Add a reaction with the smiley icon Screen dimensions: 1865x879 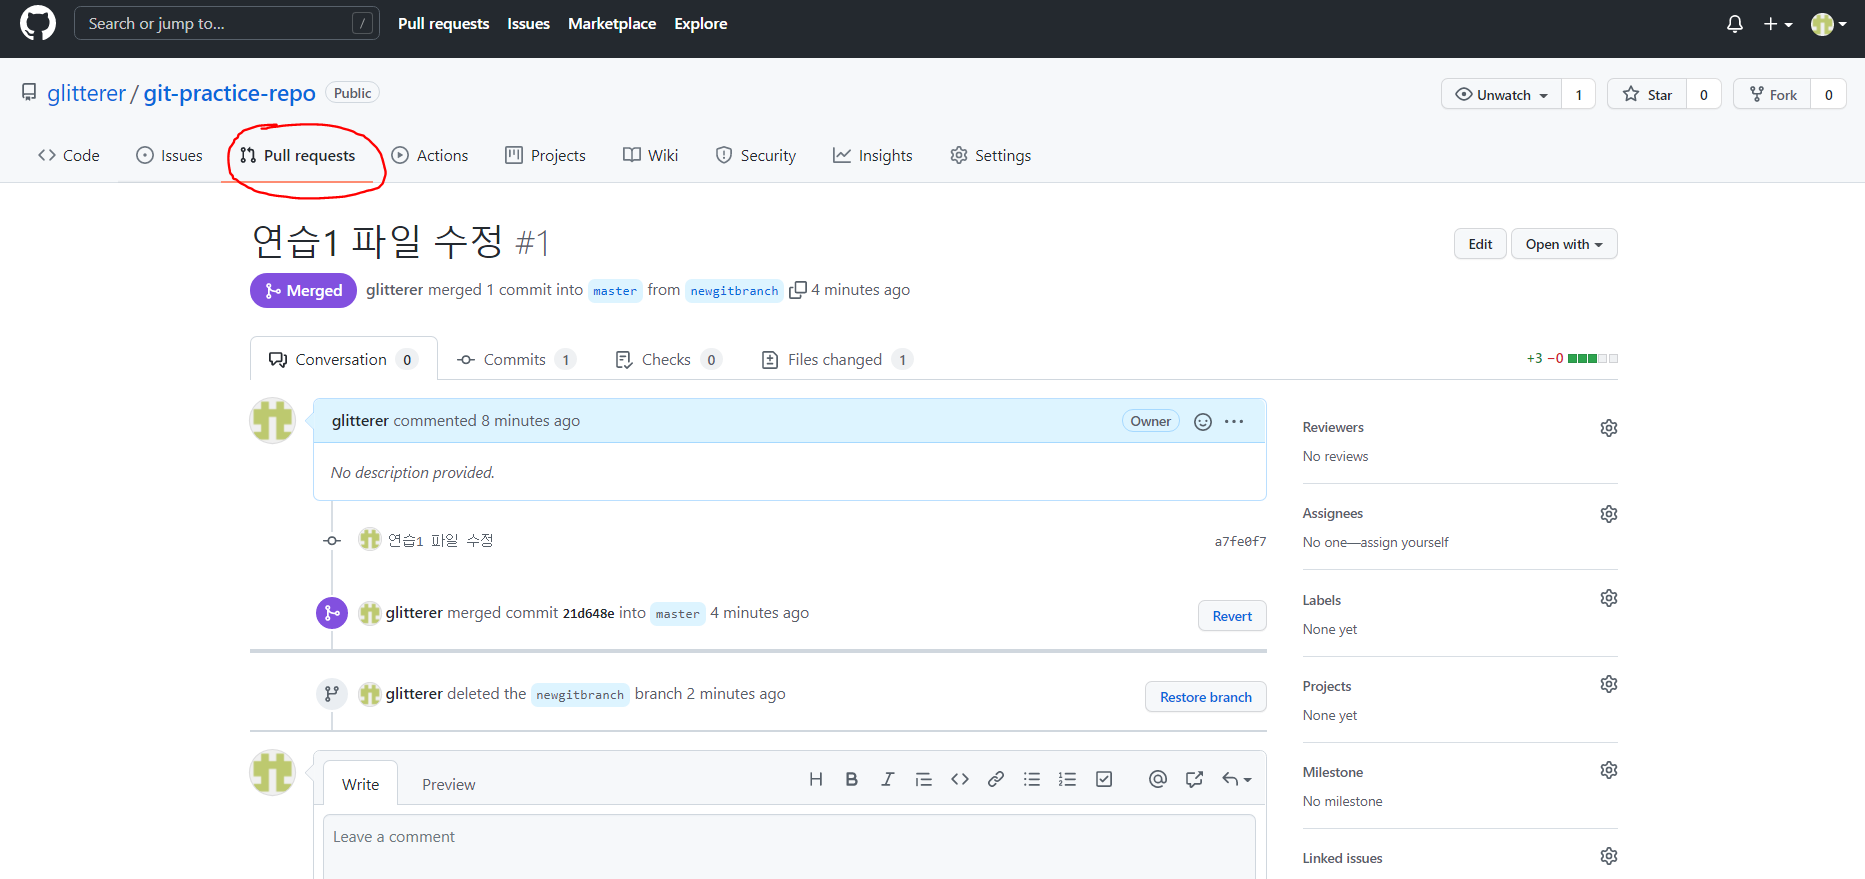1203,422
